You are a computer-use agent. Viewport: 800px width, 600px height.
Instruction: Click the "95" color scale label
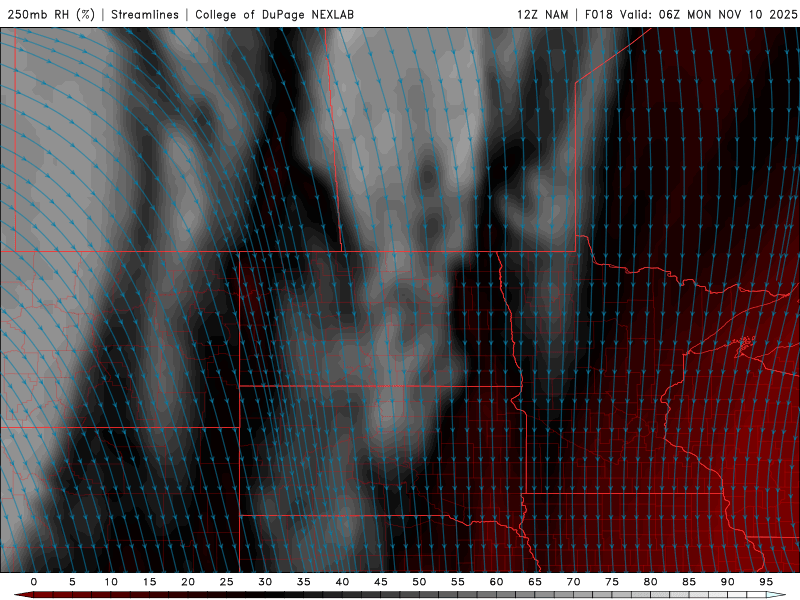click(766, 582)
